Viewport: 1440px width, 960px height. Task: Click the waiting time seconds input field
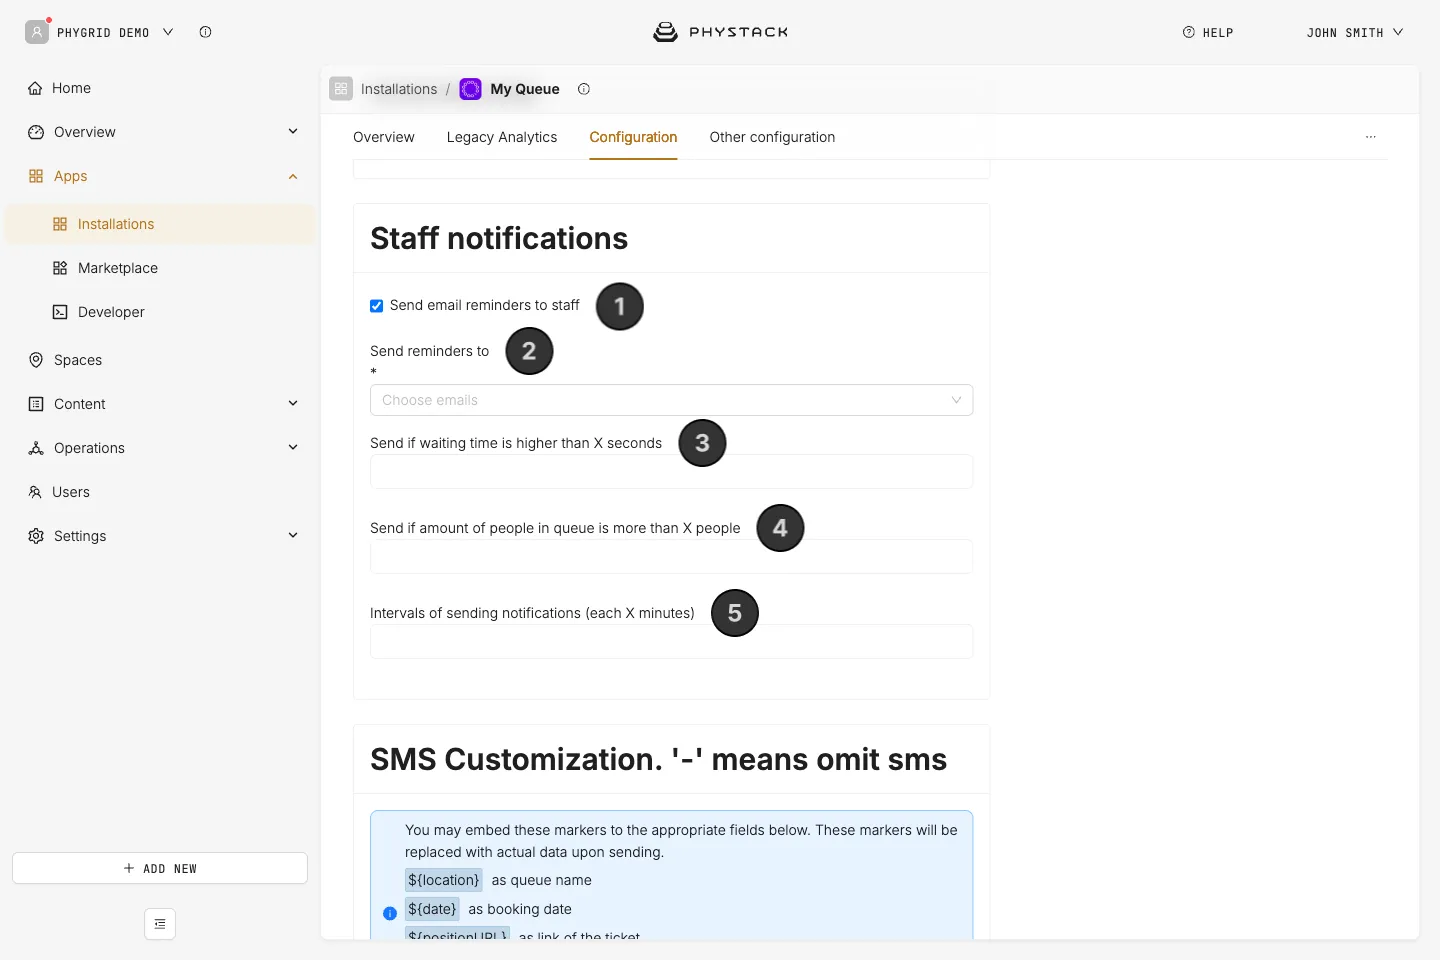tap(671, 472)
